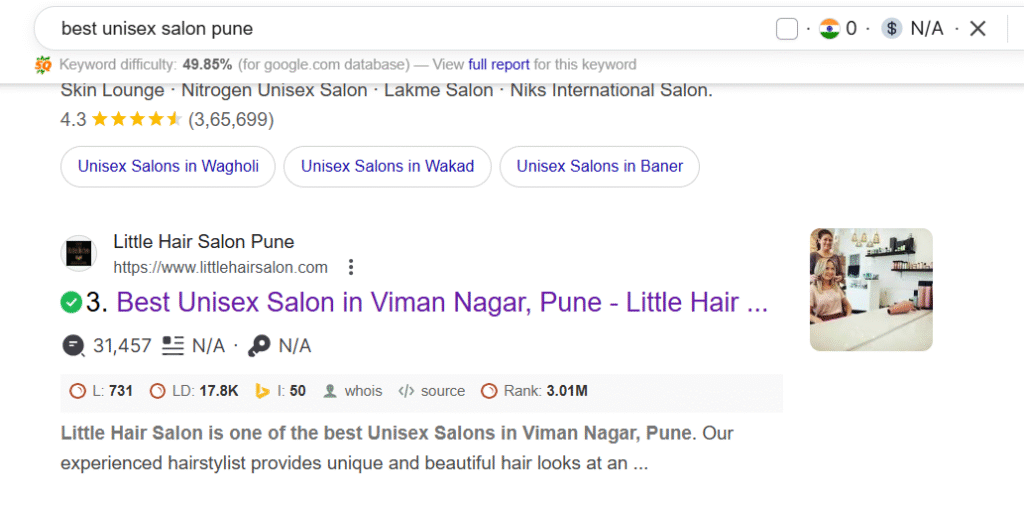Click the 49.85% keyword difficulty value
The width and height of the screenshot is (1024, 506).
click(x=207, y=65)
